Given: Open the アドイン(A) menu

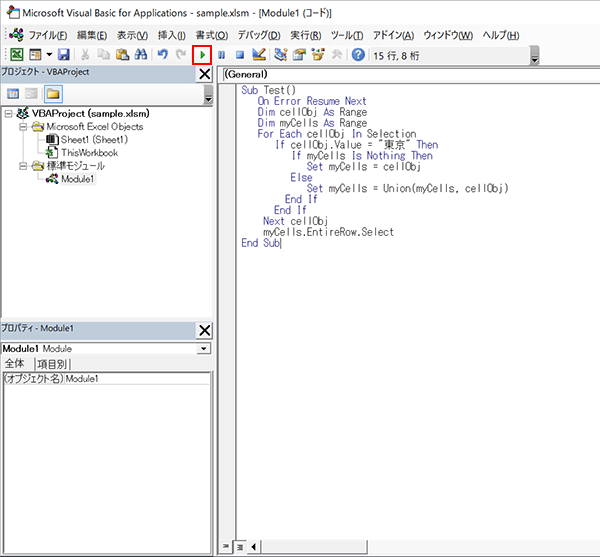Looking at the screenshot, I should [x=393, y=36].
